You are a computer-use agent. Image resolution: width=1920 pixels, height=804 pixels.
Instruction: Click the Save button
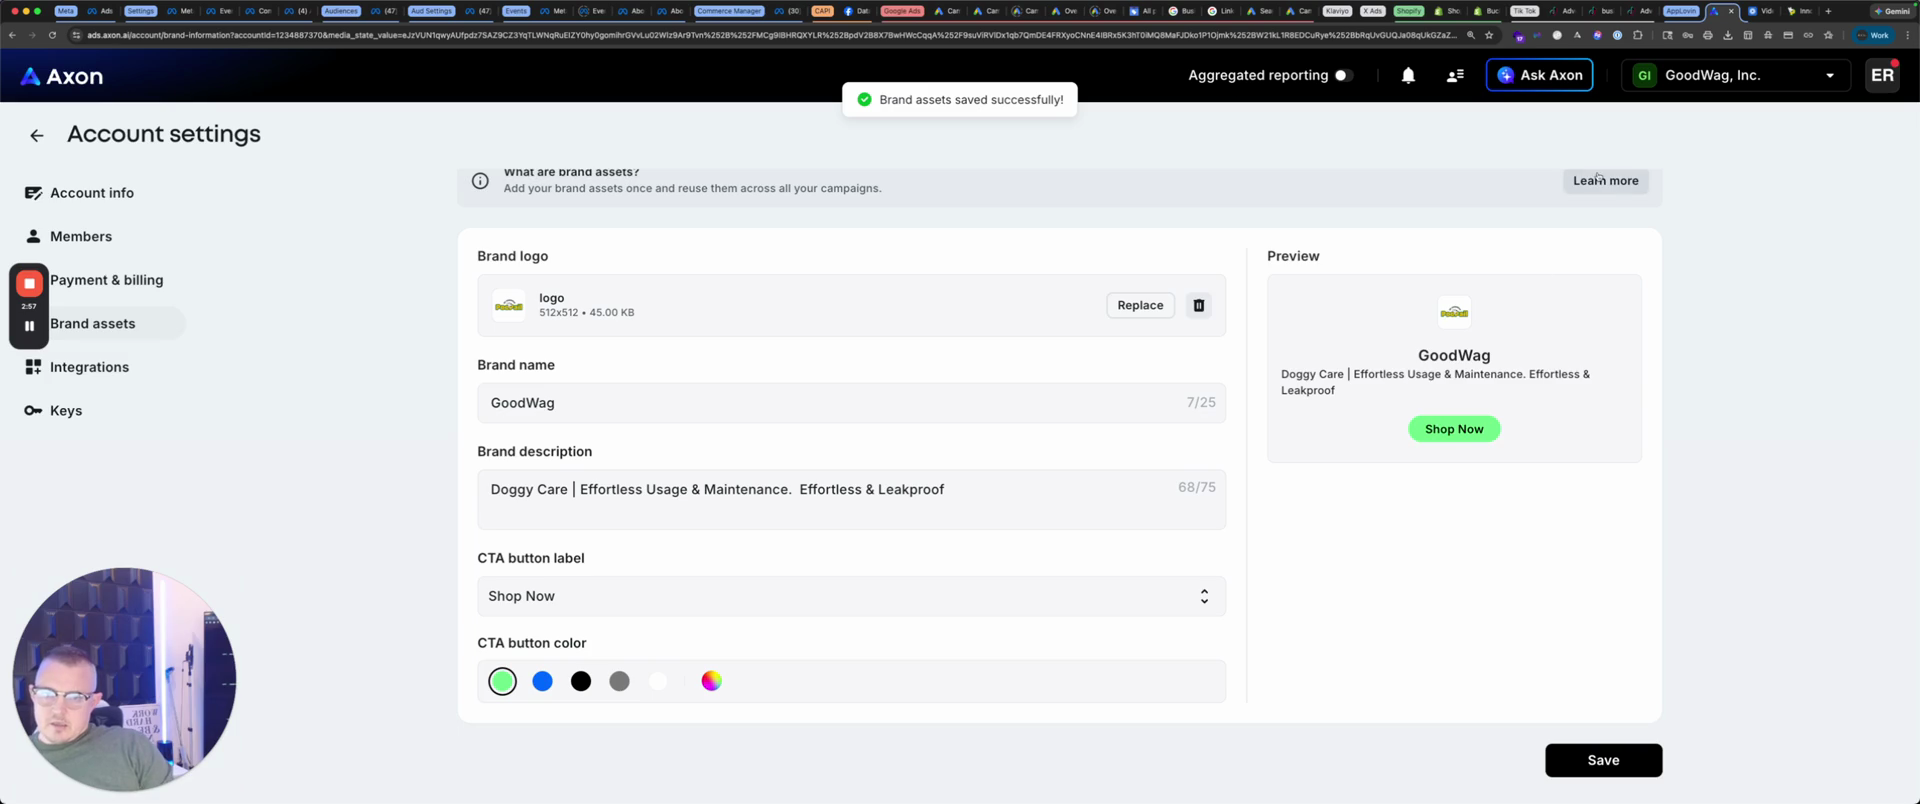pos(1602,761)
